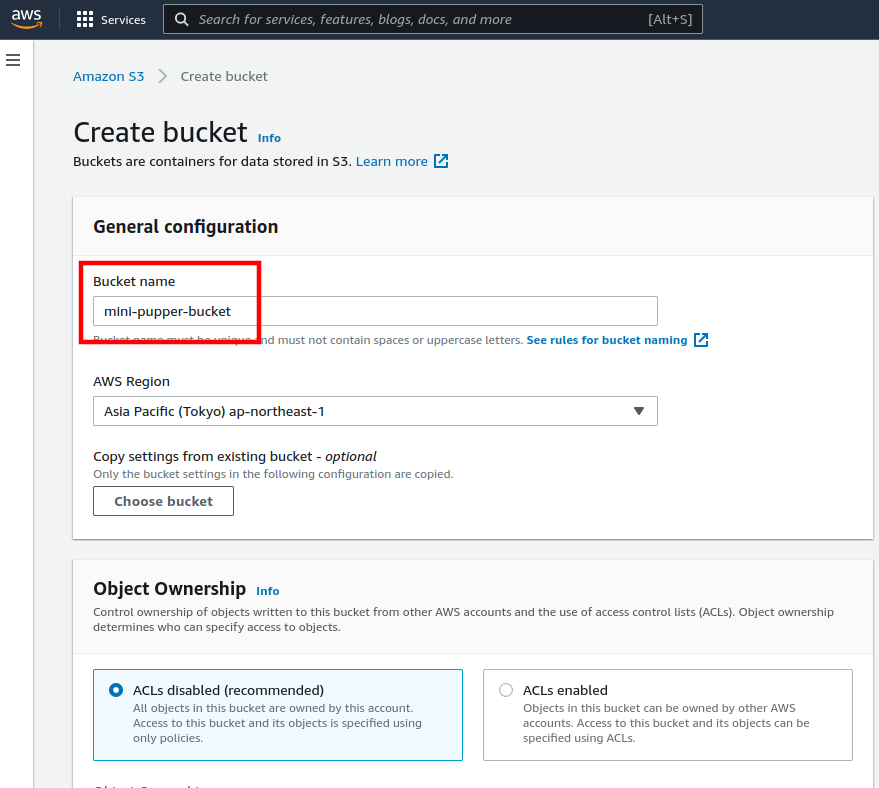
Task: Select ACLs disabled (recommended) radio button
Action: pos(116,690)
